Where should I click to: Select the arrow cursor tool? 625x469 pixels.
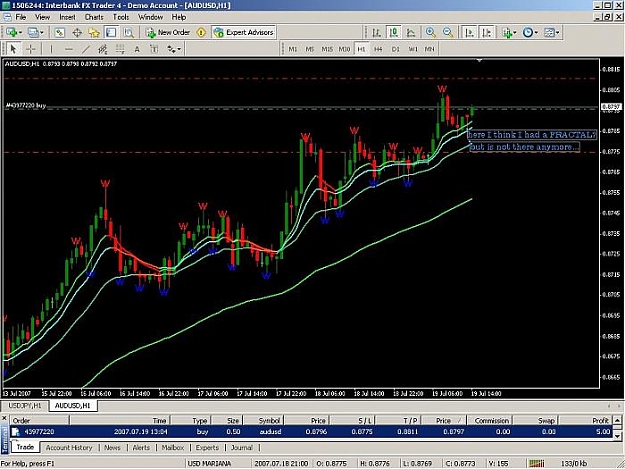click(x=13, y=49)
